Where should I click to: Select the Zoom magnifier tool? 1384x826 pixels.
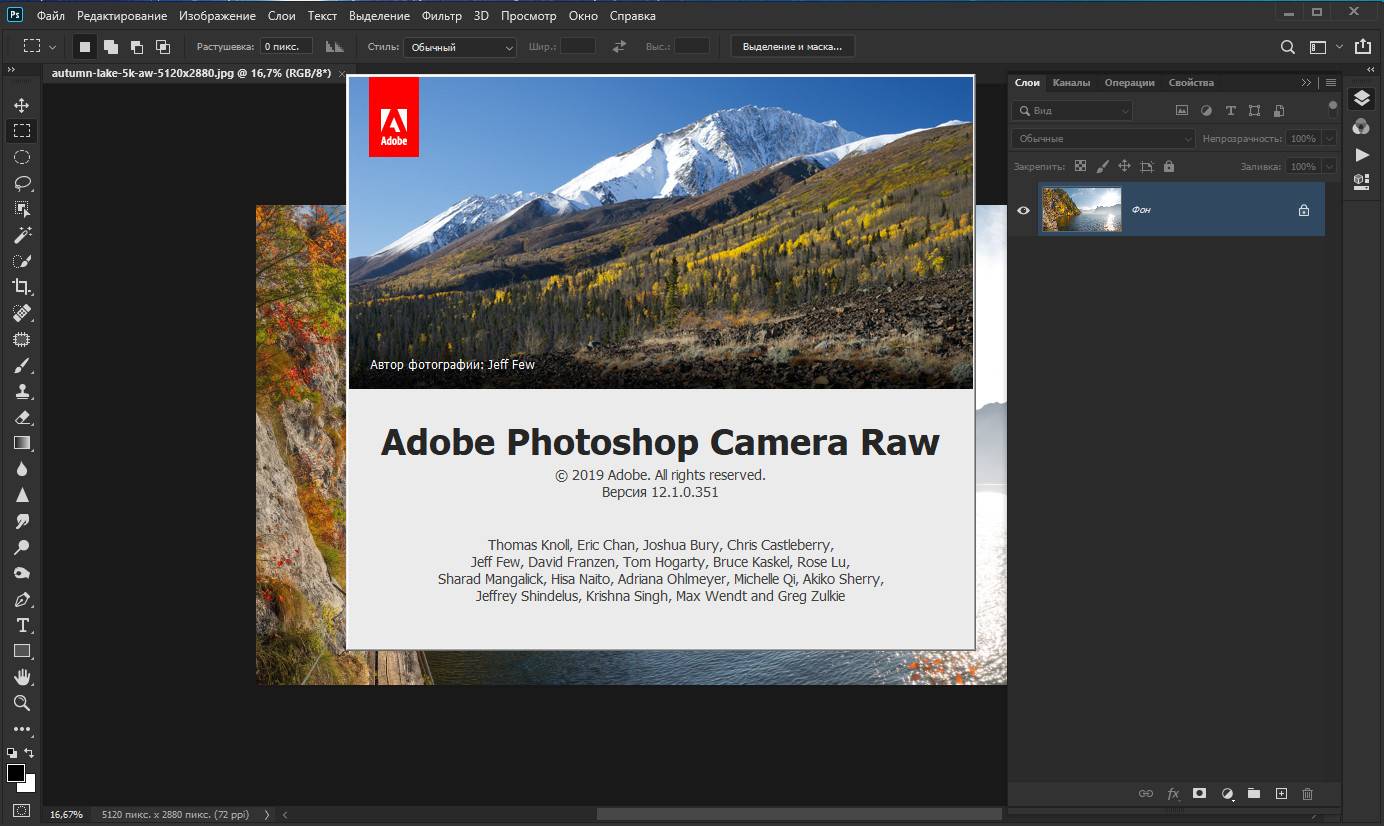click(x=21, y=703)
